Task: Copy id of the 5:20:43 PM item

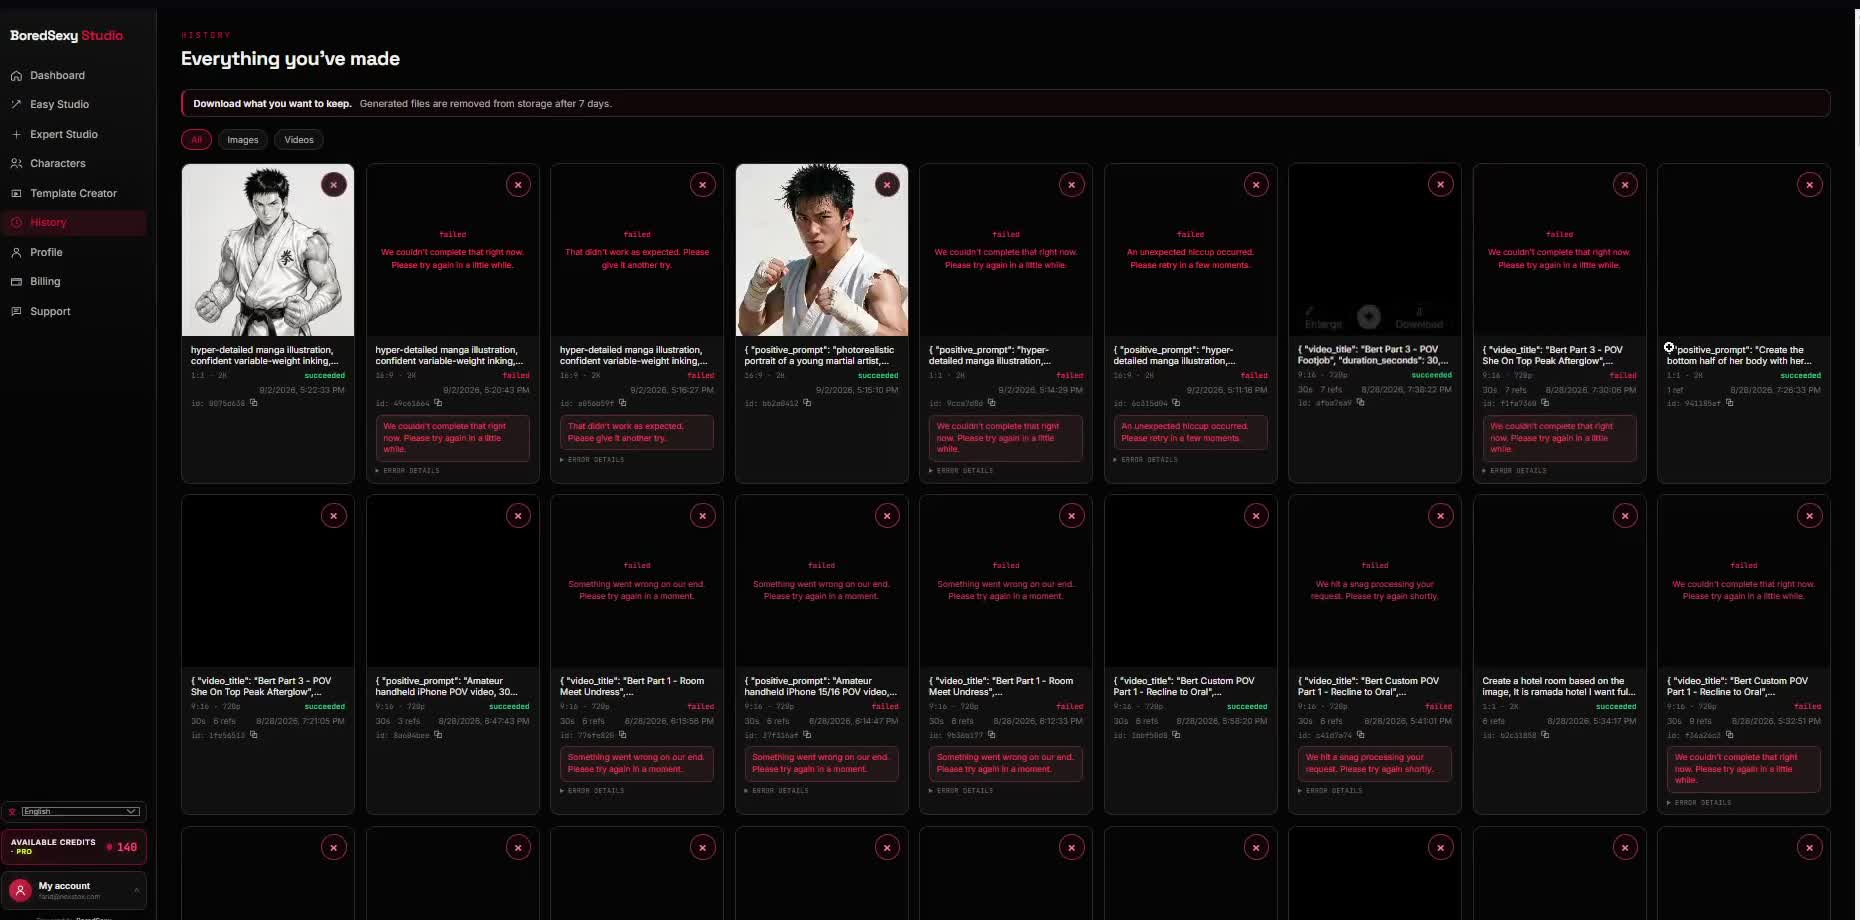Action: [437, 403]
